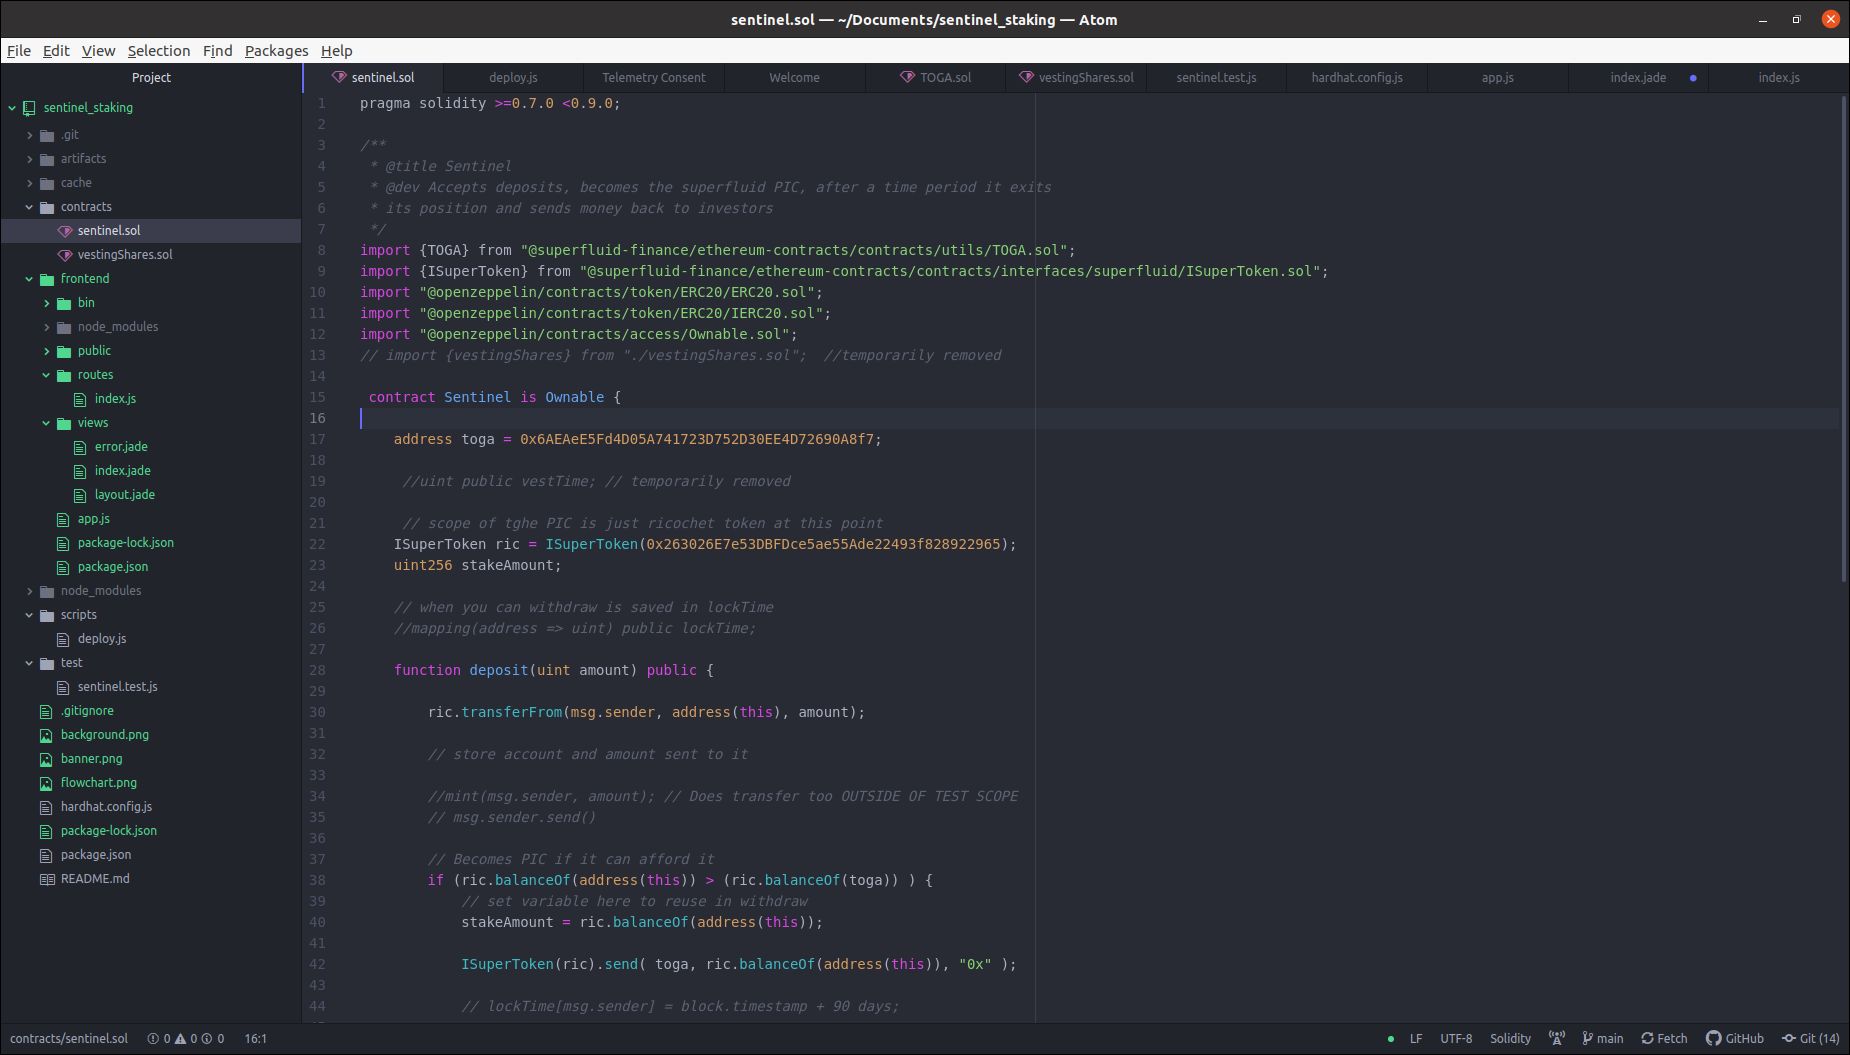The width and height of the screenshot is (1850, 1055).
Task: Open the Git (14) changes panel
Action: [1811, 1039]
